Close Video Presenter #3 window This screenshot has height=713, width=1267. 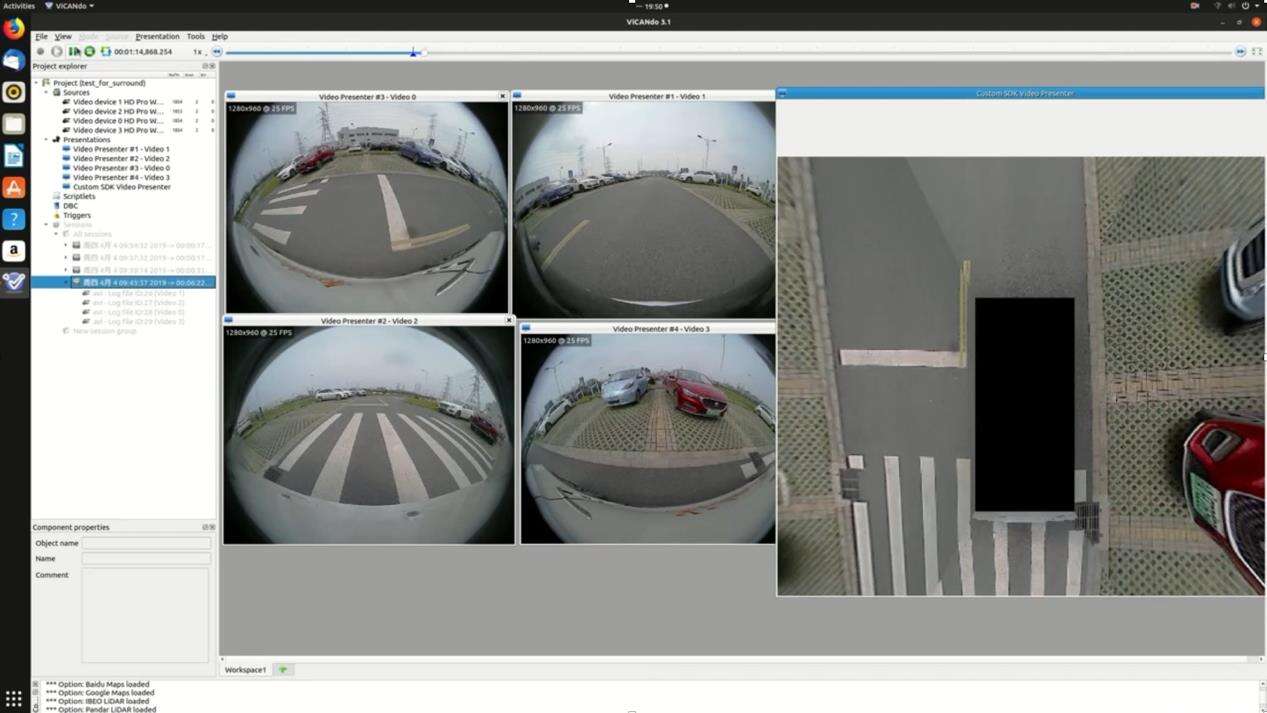[x=502, y=96]
